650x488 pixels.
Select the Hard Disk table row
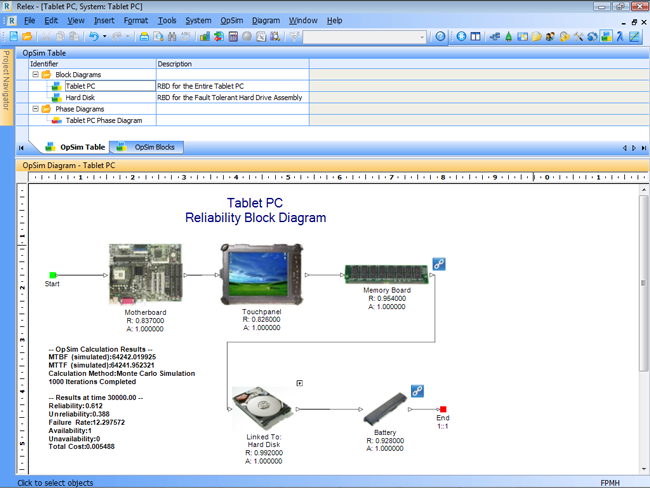79,98
